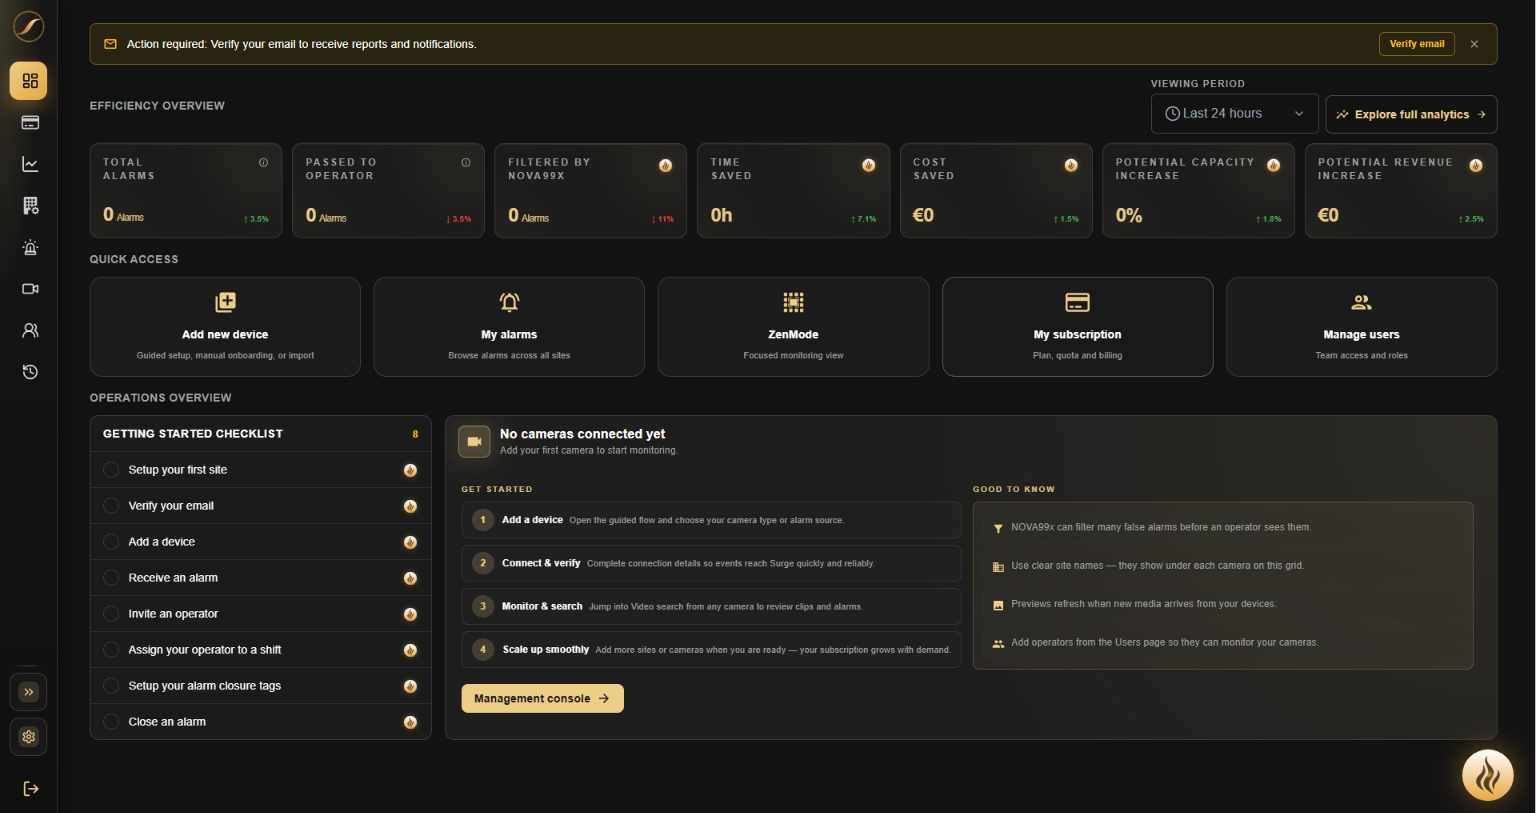The image size is (1536, 813).
Task: Click the info icon on Passed to Operator card
Action: click(466, 162)
